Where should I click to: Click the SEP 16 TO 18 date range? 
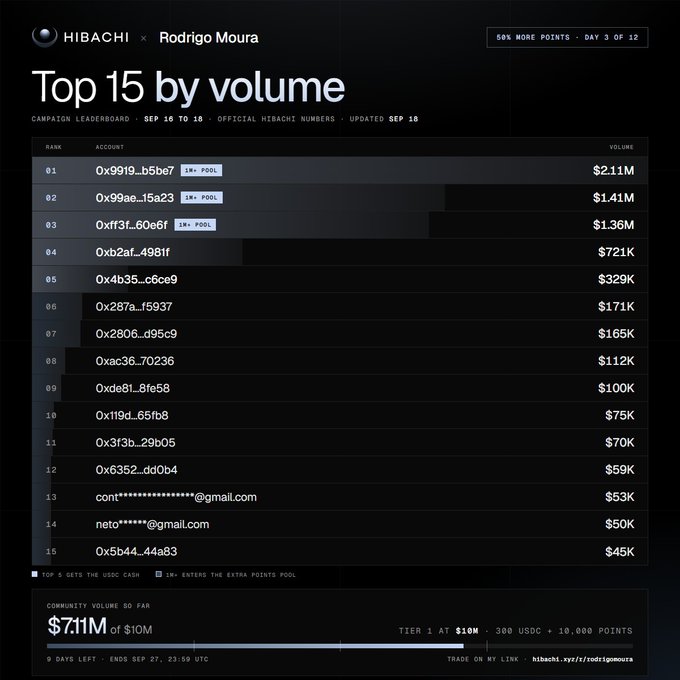click(173, 119)
